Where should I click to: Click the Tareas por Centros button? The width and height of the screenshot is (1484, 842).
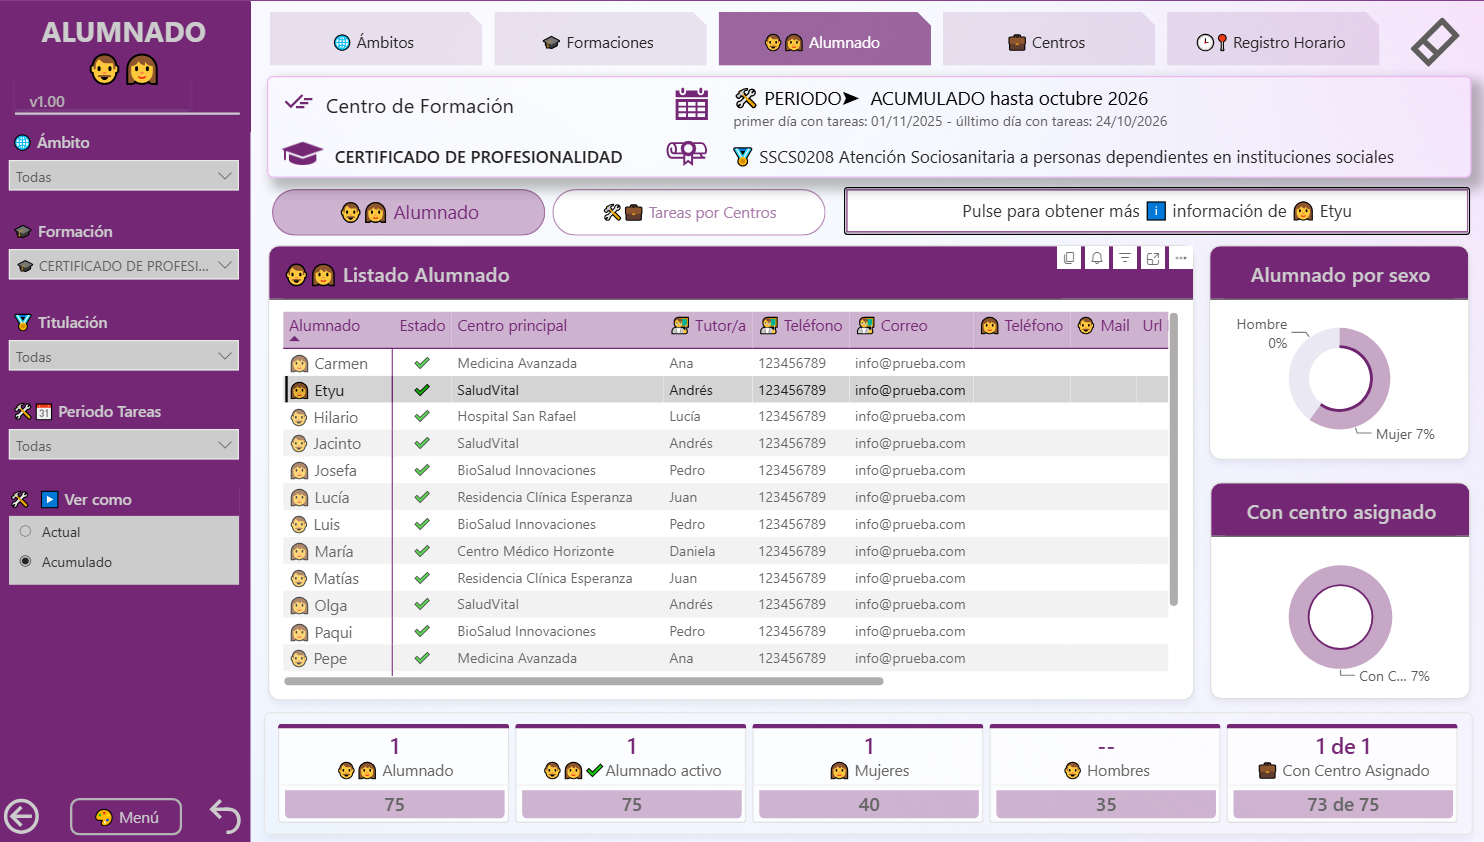coord(689,212)
